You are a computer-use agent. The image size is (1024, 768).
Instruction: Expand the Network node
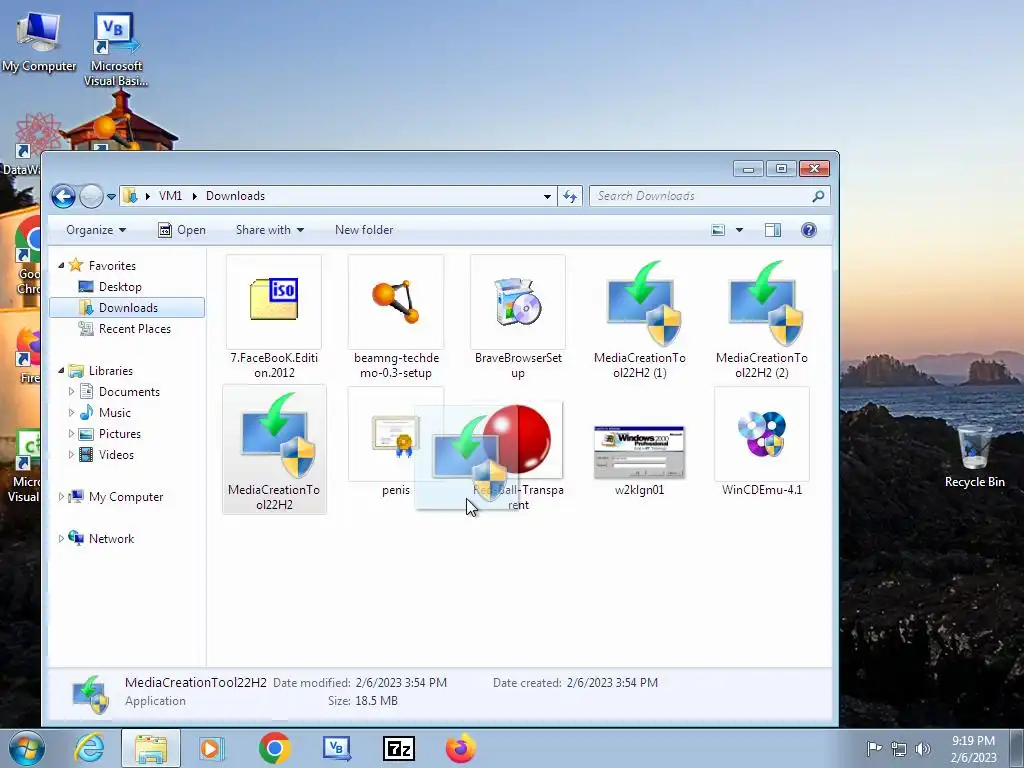point(61,539)
